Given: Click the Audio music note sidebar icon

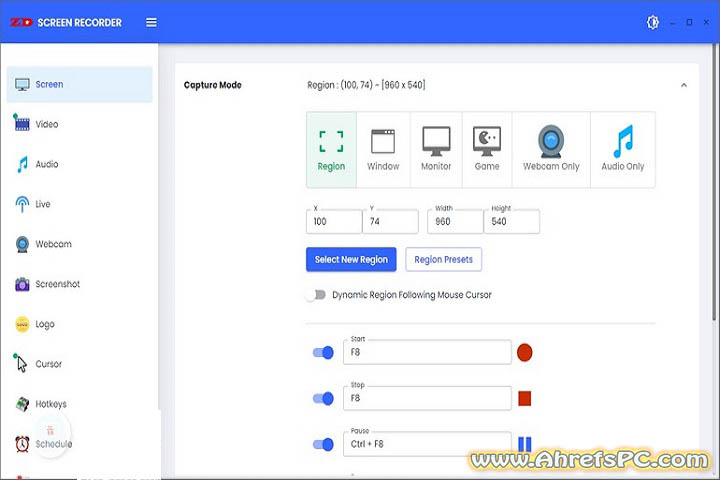Looking at the screenshot, I should [22, 164].
